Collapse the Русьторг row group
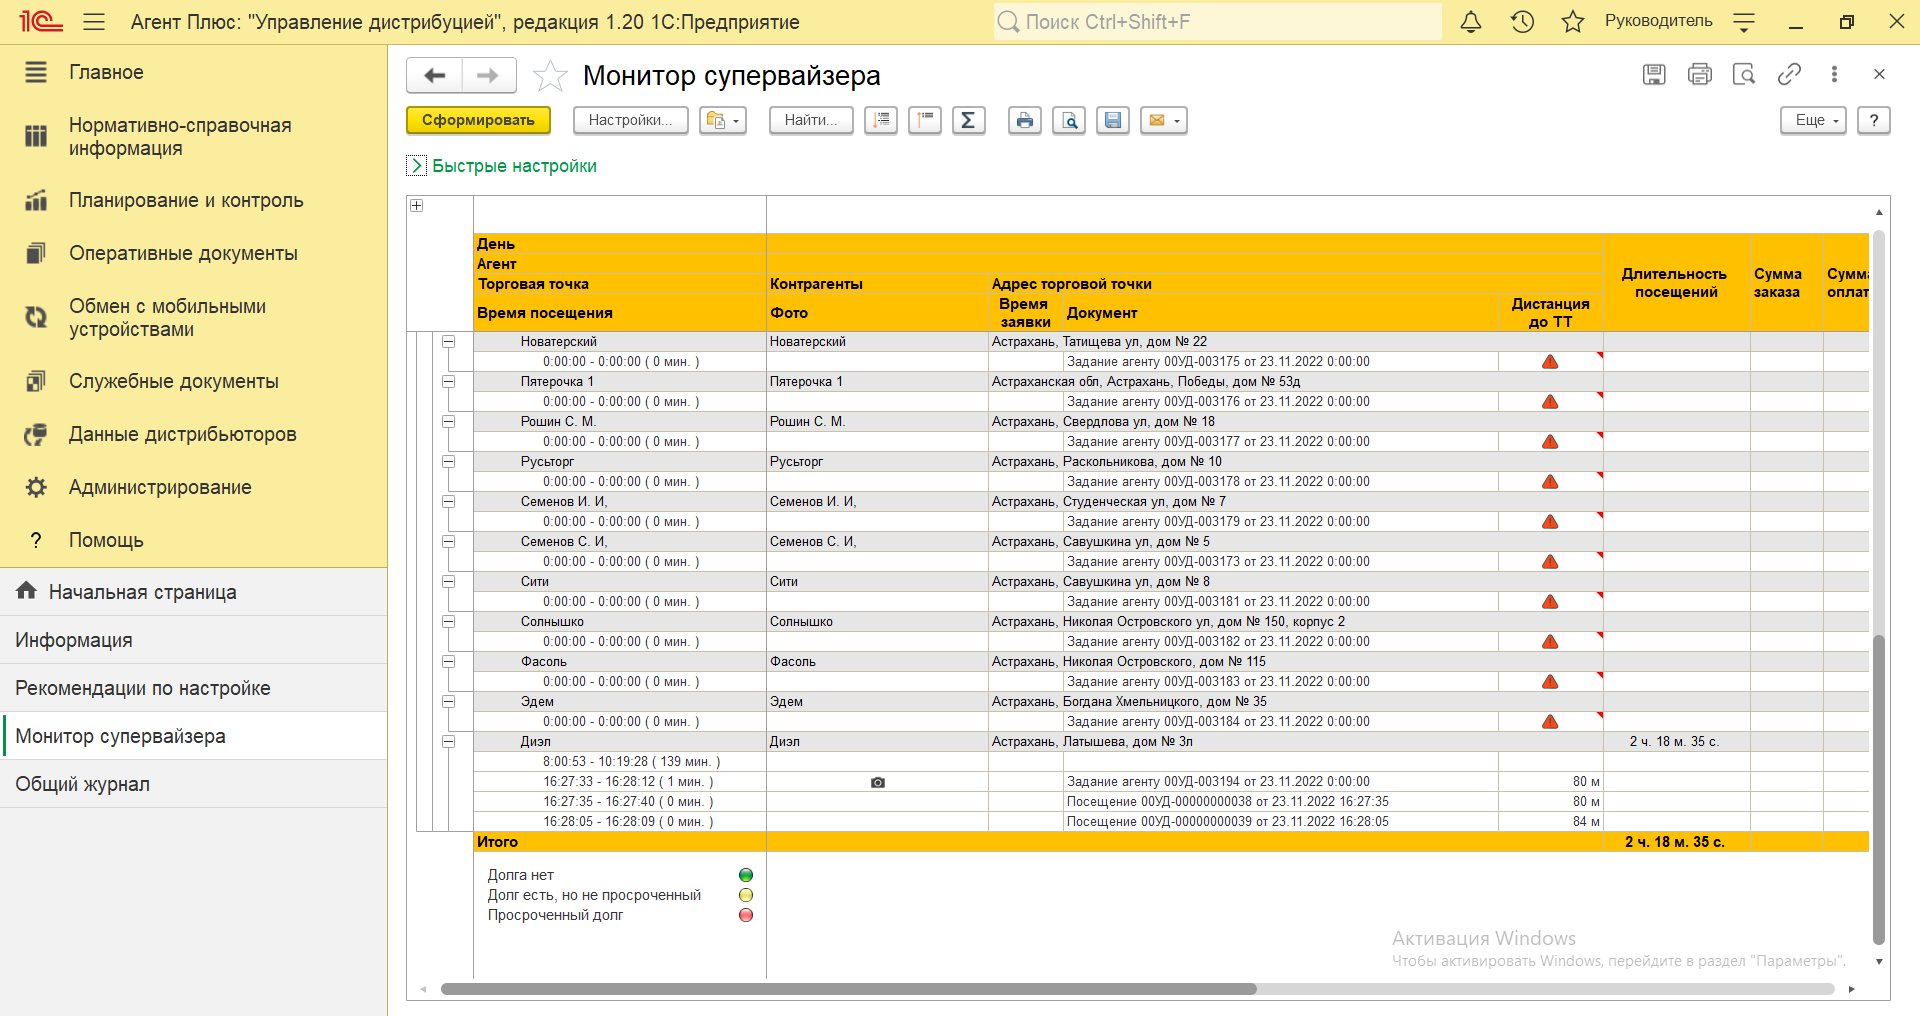 [449, 462]
